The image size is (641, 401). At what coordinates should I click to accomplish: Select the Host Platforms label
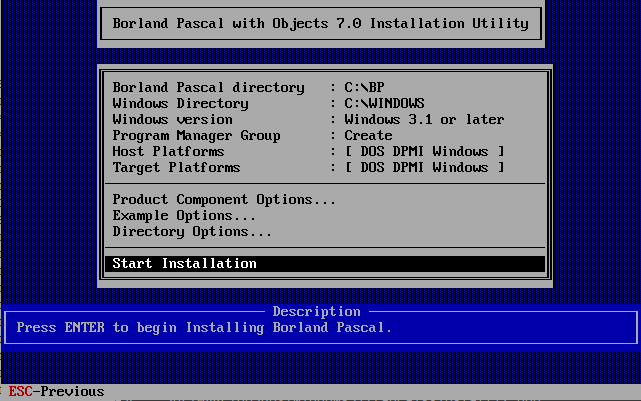(168, 152)
